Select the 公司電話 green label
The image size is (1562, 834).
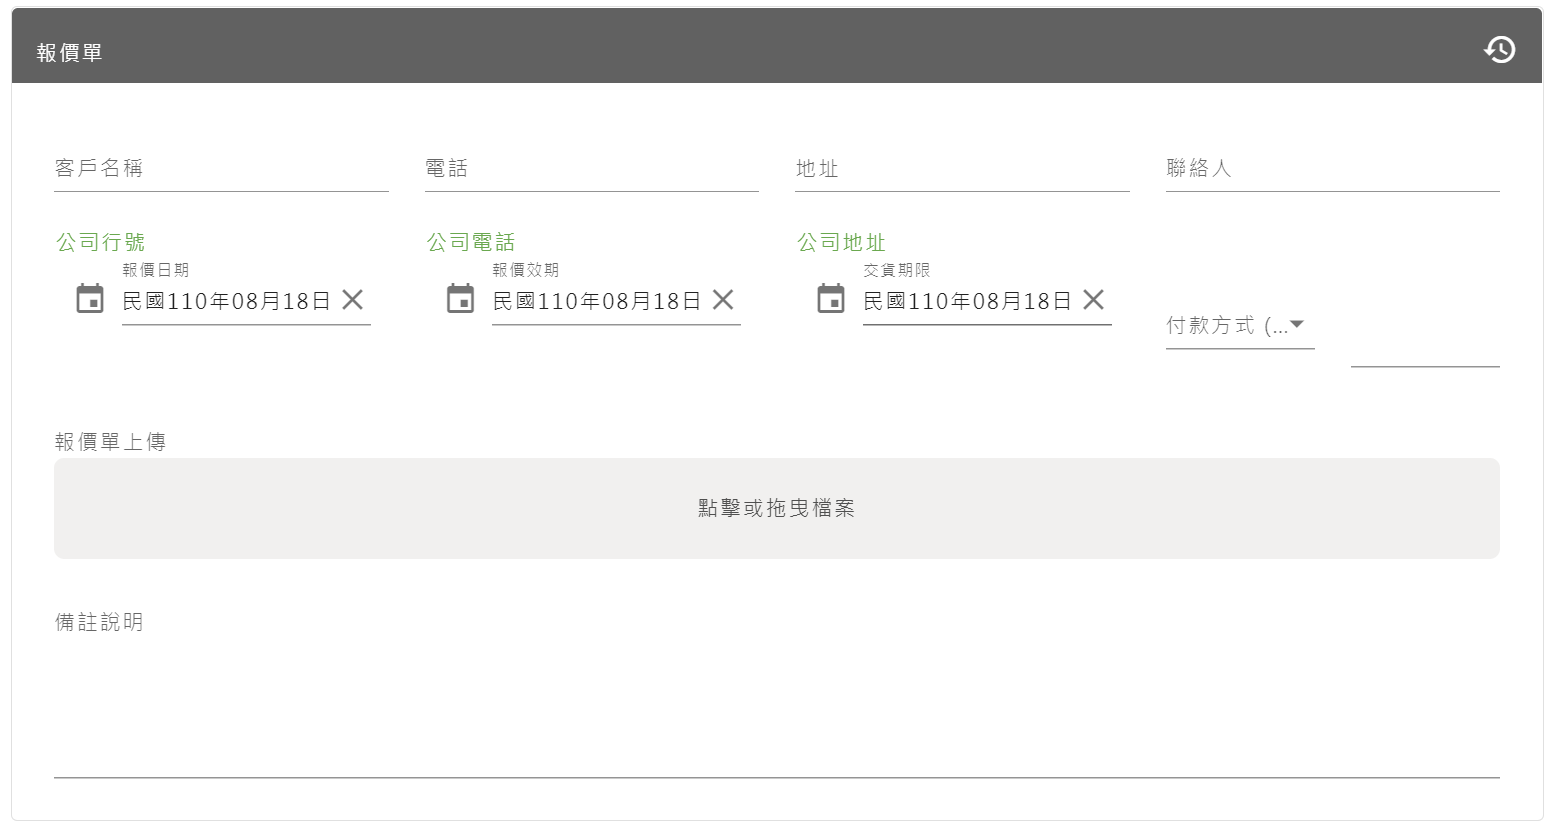point(470,241)
